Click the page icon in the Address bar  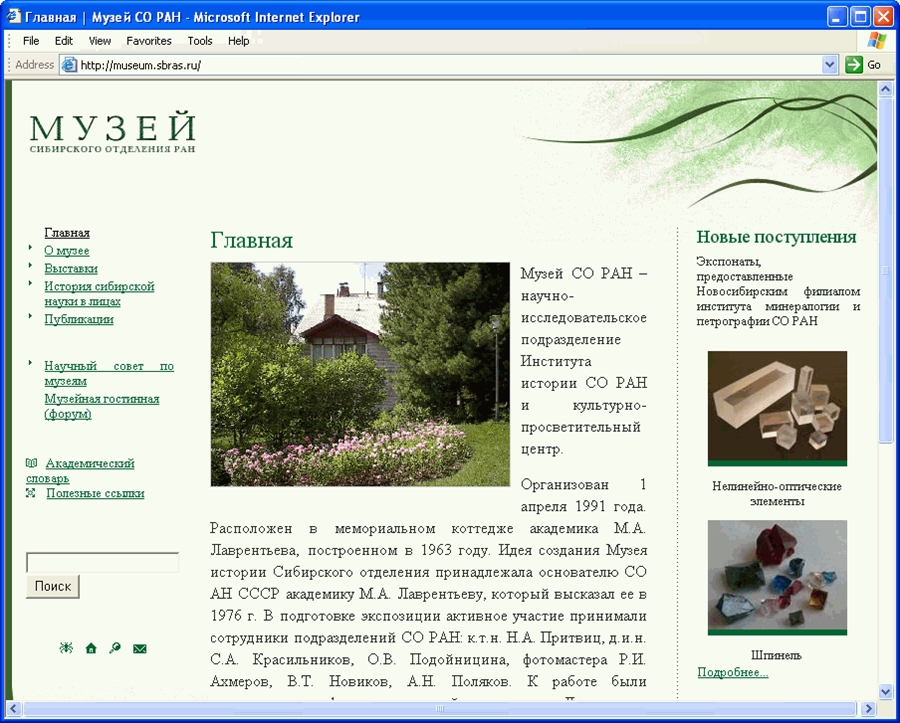pos(69,65)
